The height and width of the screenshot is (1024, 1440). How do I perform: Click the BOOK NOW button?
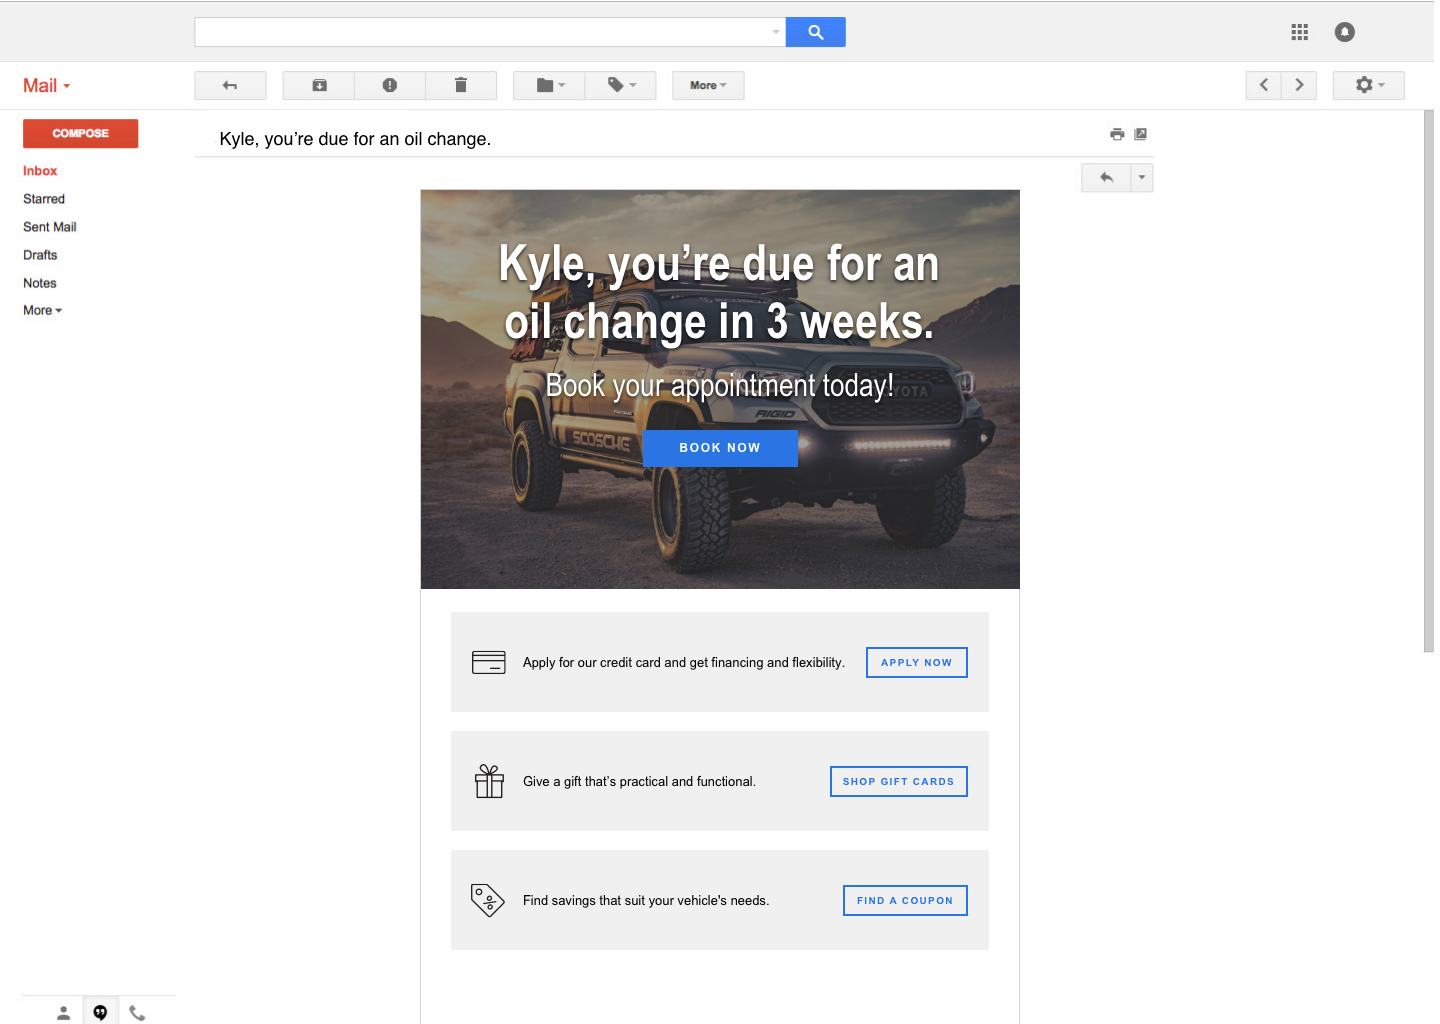tap(720, 448)
